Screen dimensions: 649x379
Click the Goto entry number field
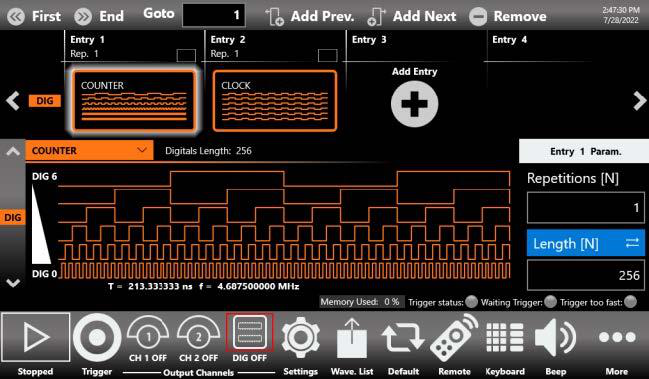pos(214,15)
